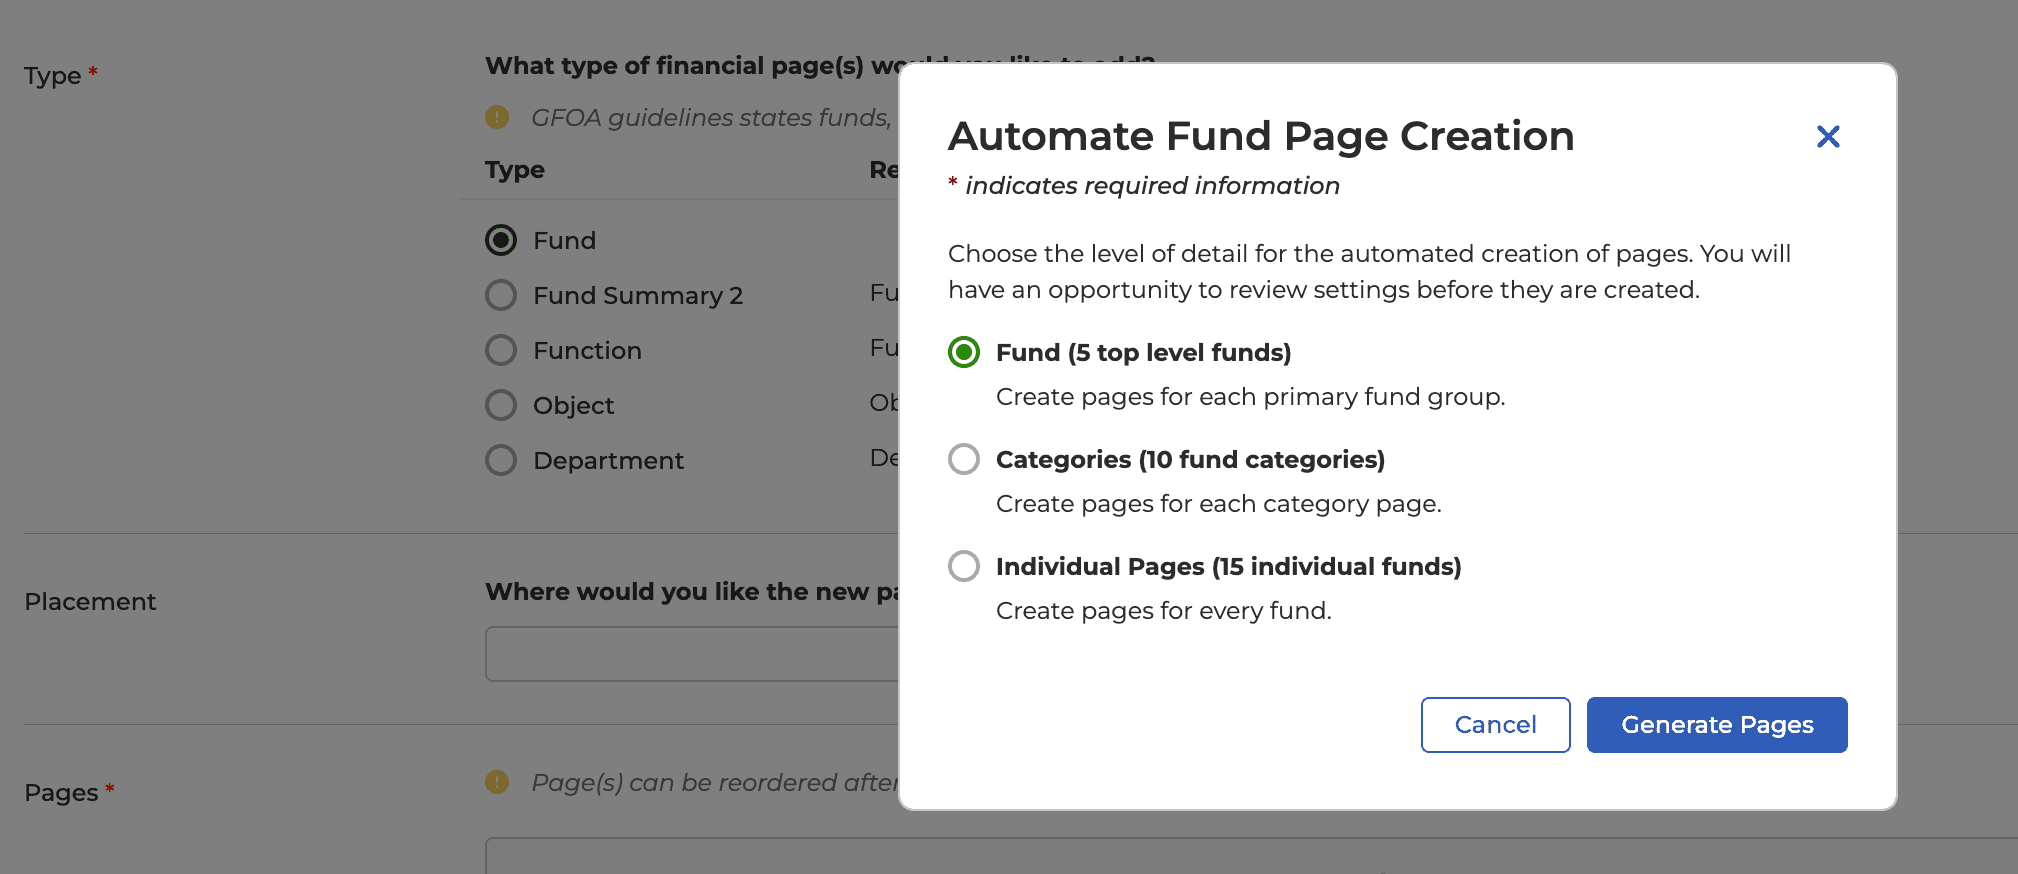Open the placement location input box

coord(690,654)
